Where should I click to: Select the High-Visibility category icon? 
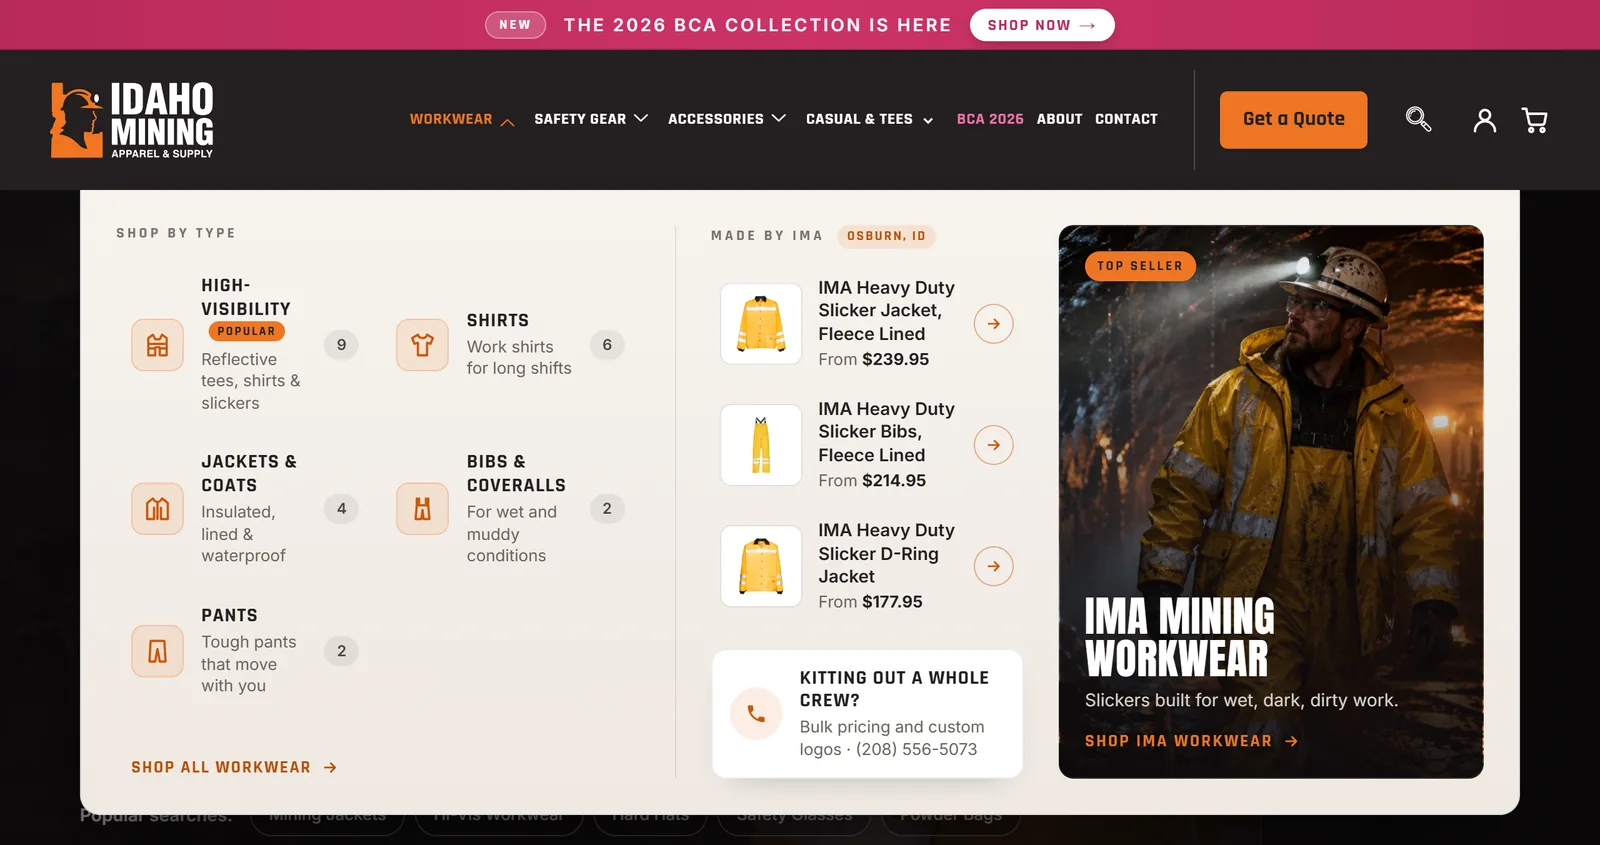(158, 345)
